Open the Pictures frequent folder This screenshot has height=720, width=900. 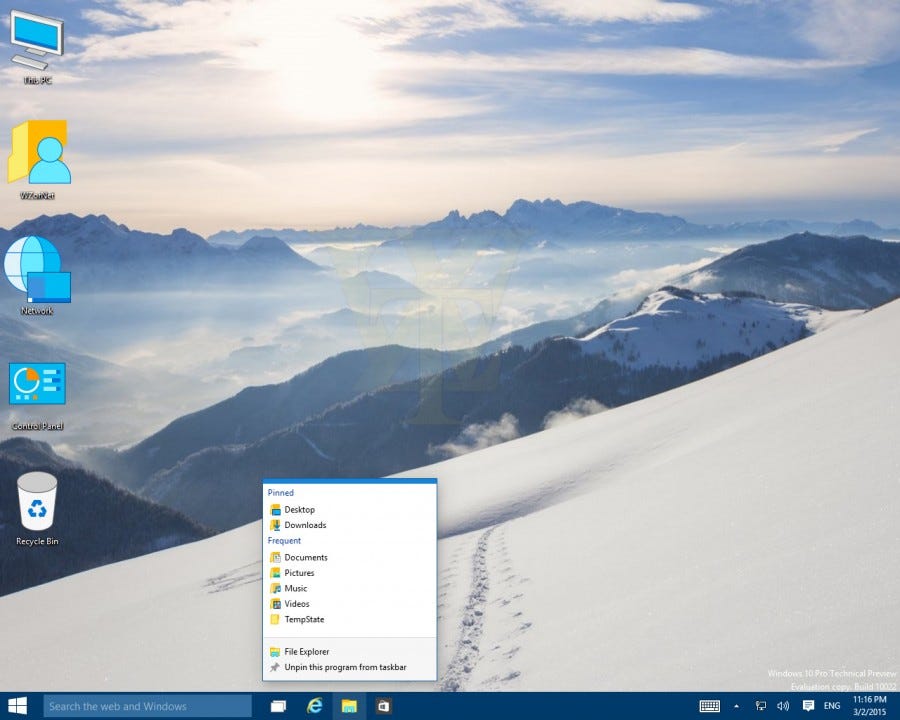[x=299, y=572]
